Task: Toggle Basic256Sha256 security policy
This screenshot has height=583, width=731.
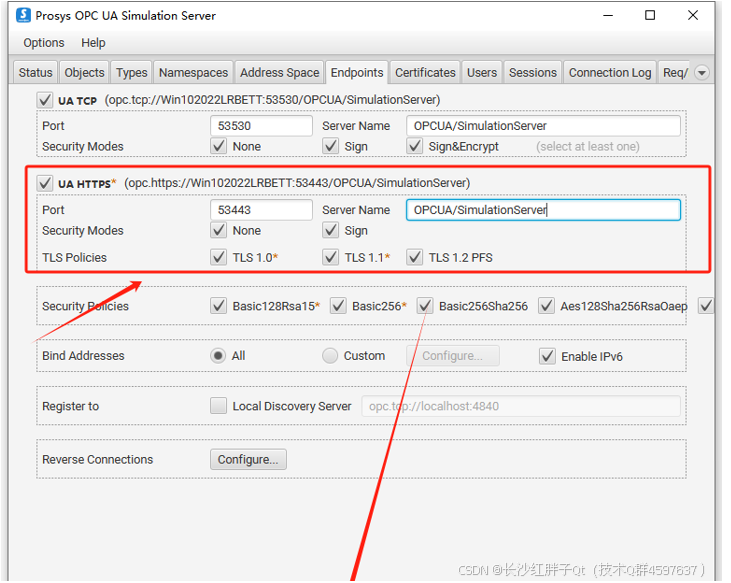Action: point(425,306)
